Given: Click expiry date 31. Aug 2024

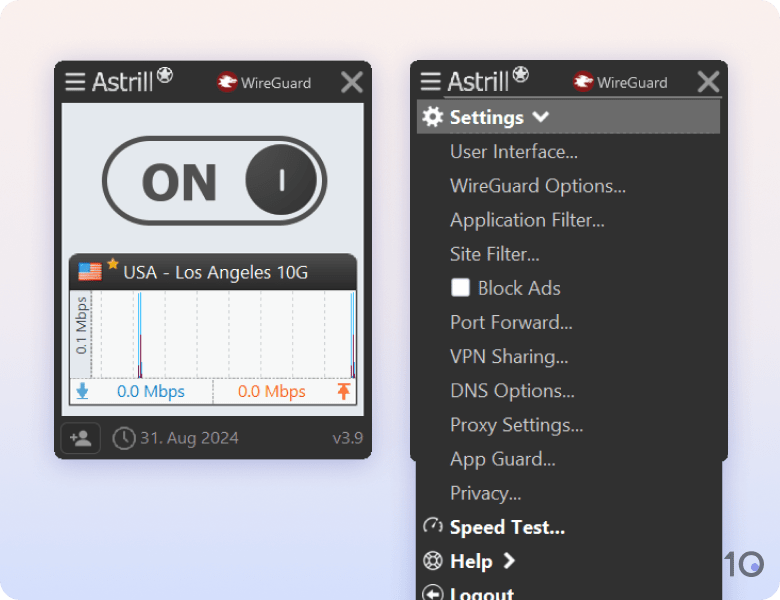Looking at the screenshot, I should click(x=190, y=438).
